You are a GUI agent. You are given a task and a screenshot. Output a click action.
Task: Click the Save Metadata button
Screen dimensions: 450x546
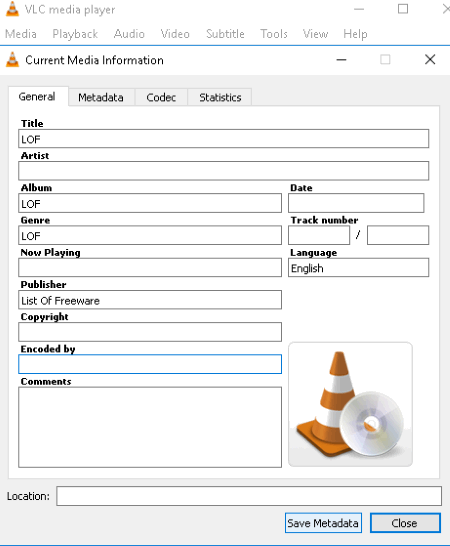323,523
